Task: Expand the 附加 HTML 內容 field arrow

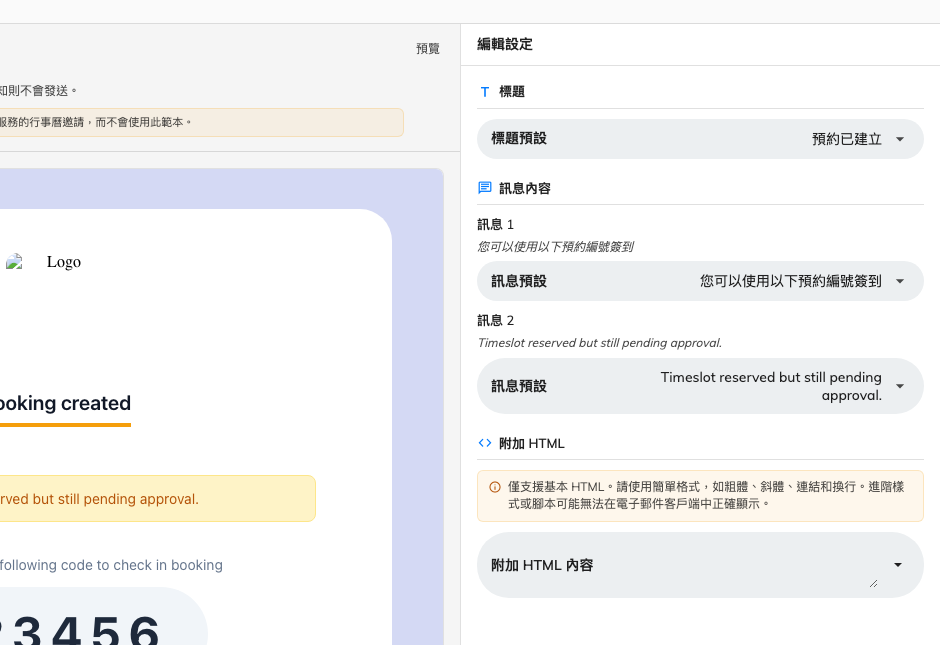Action: [897, 565]
